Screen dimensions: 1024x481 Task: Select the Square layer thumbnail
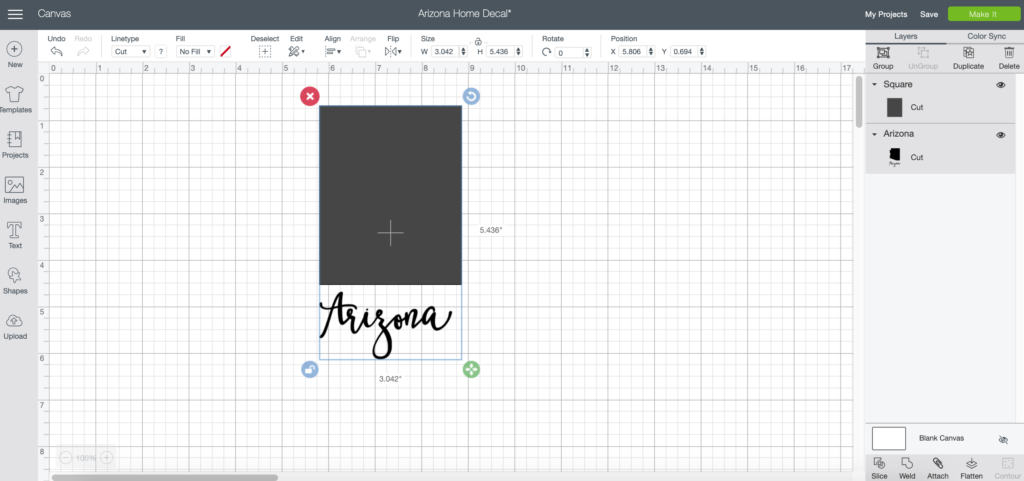point(895,108)
